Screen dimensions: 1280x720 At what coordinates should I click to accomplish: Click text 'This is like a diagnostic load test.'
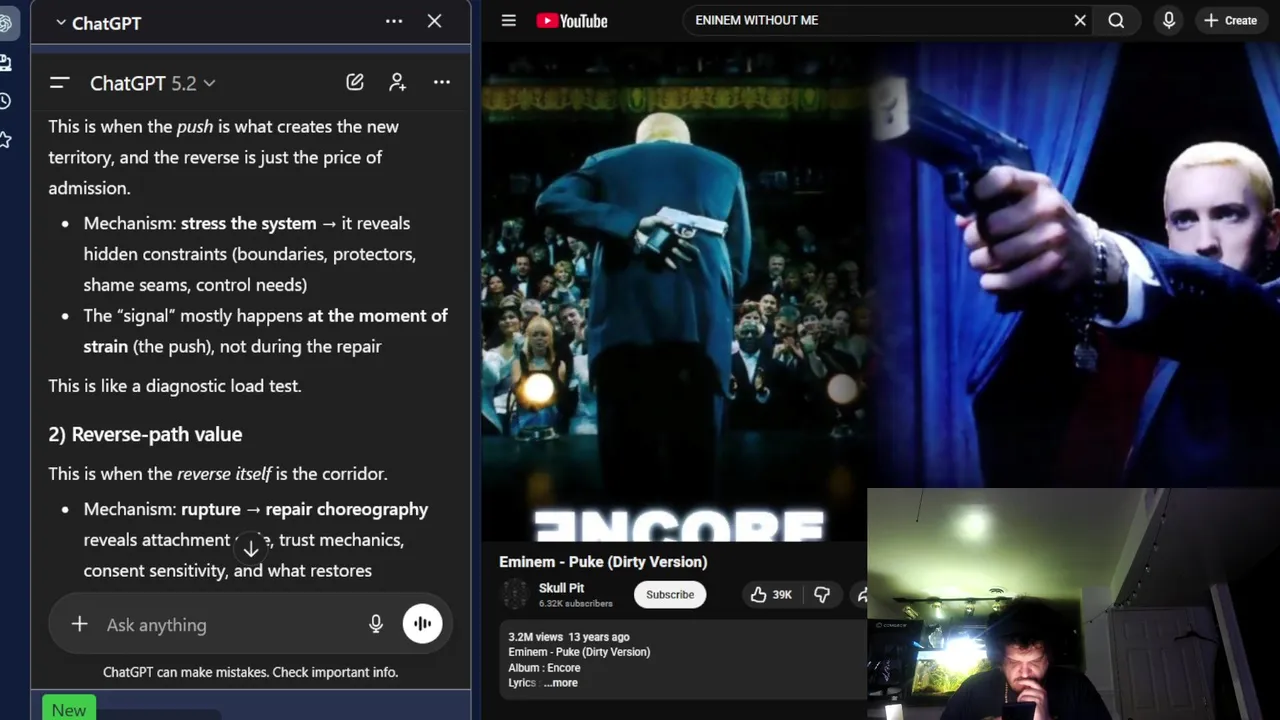pos(175,386)
